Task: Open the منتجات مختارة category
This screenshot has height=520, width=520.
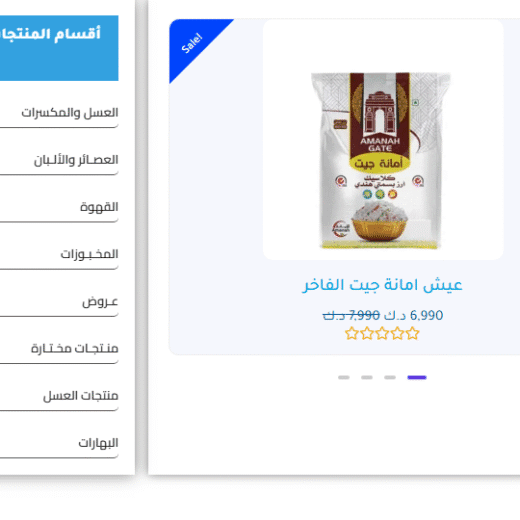Action: coord(75,349)
